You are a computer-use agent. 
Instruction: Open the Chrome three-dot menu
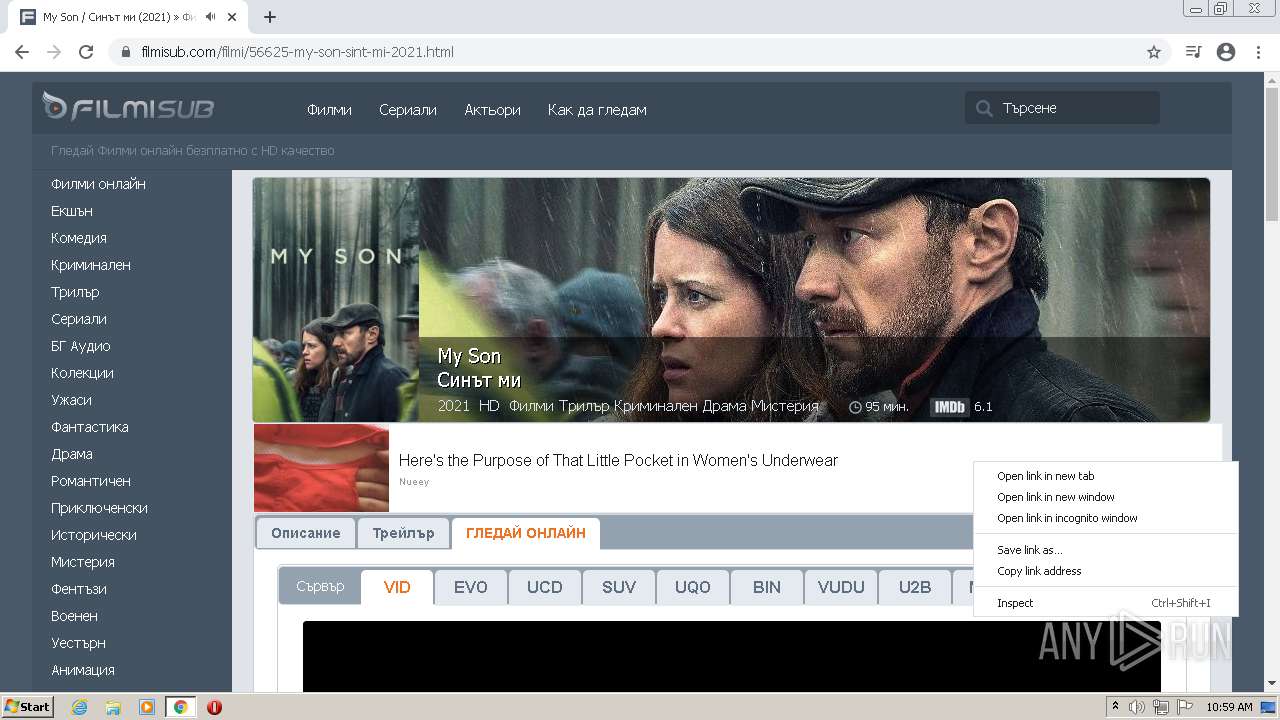point(1258,52)
